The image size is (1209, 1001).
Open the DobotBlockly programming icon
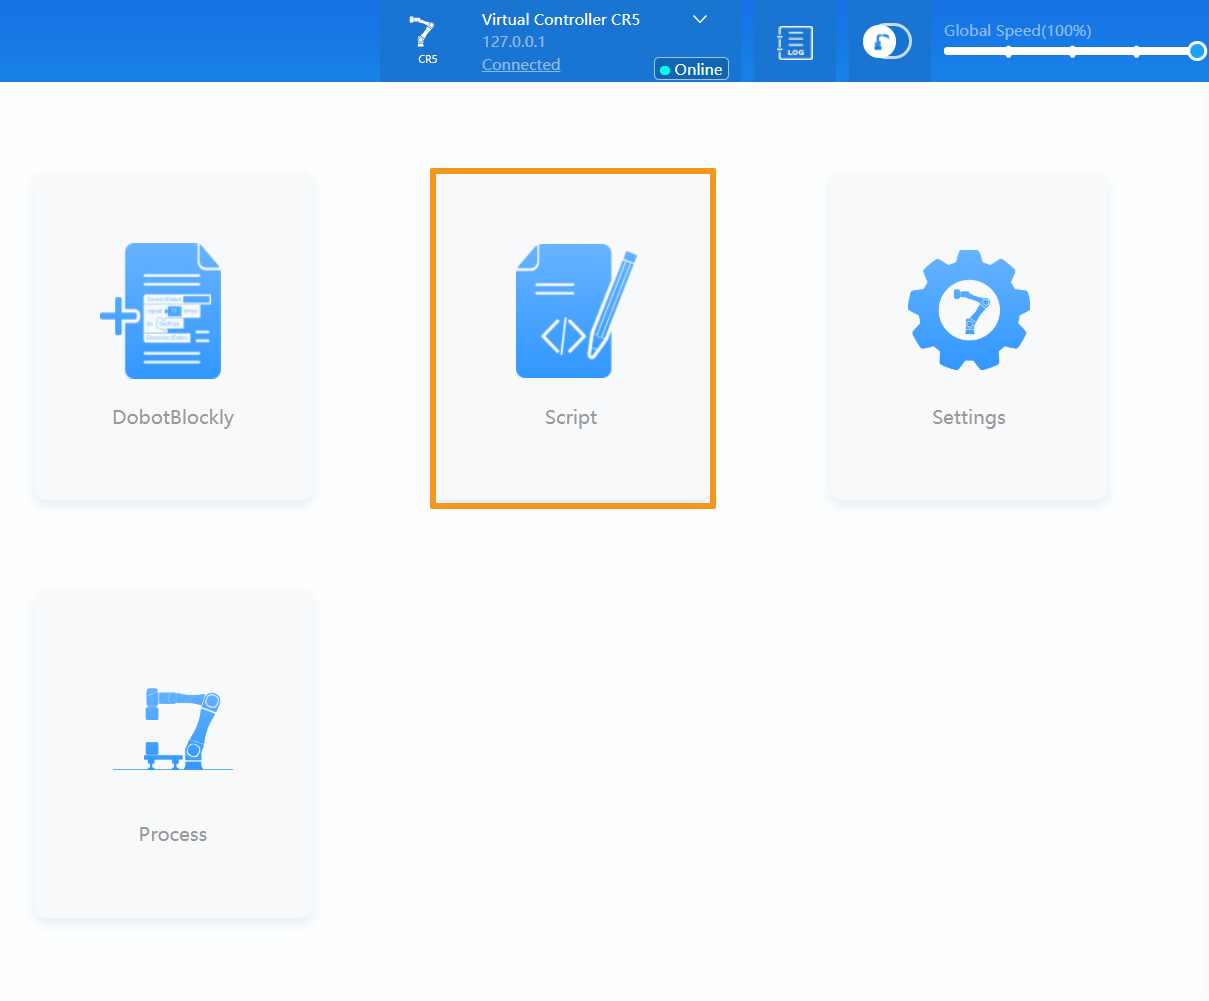162,311
